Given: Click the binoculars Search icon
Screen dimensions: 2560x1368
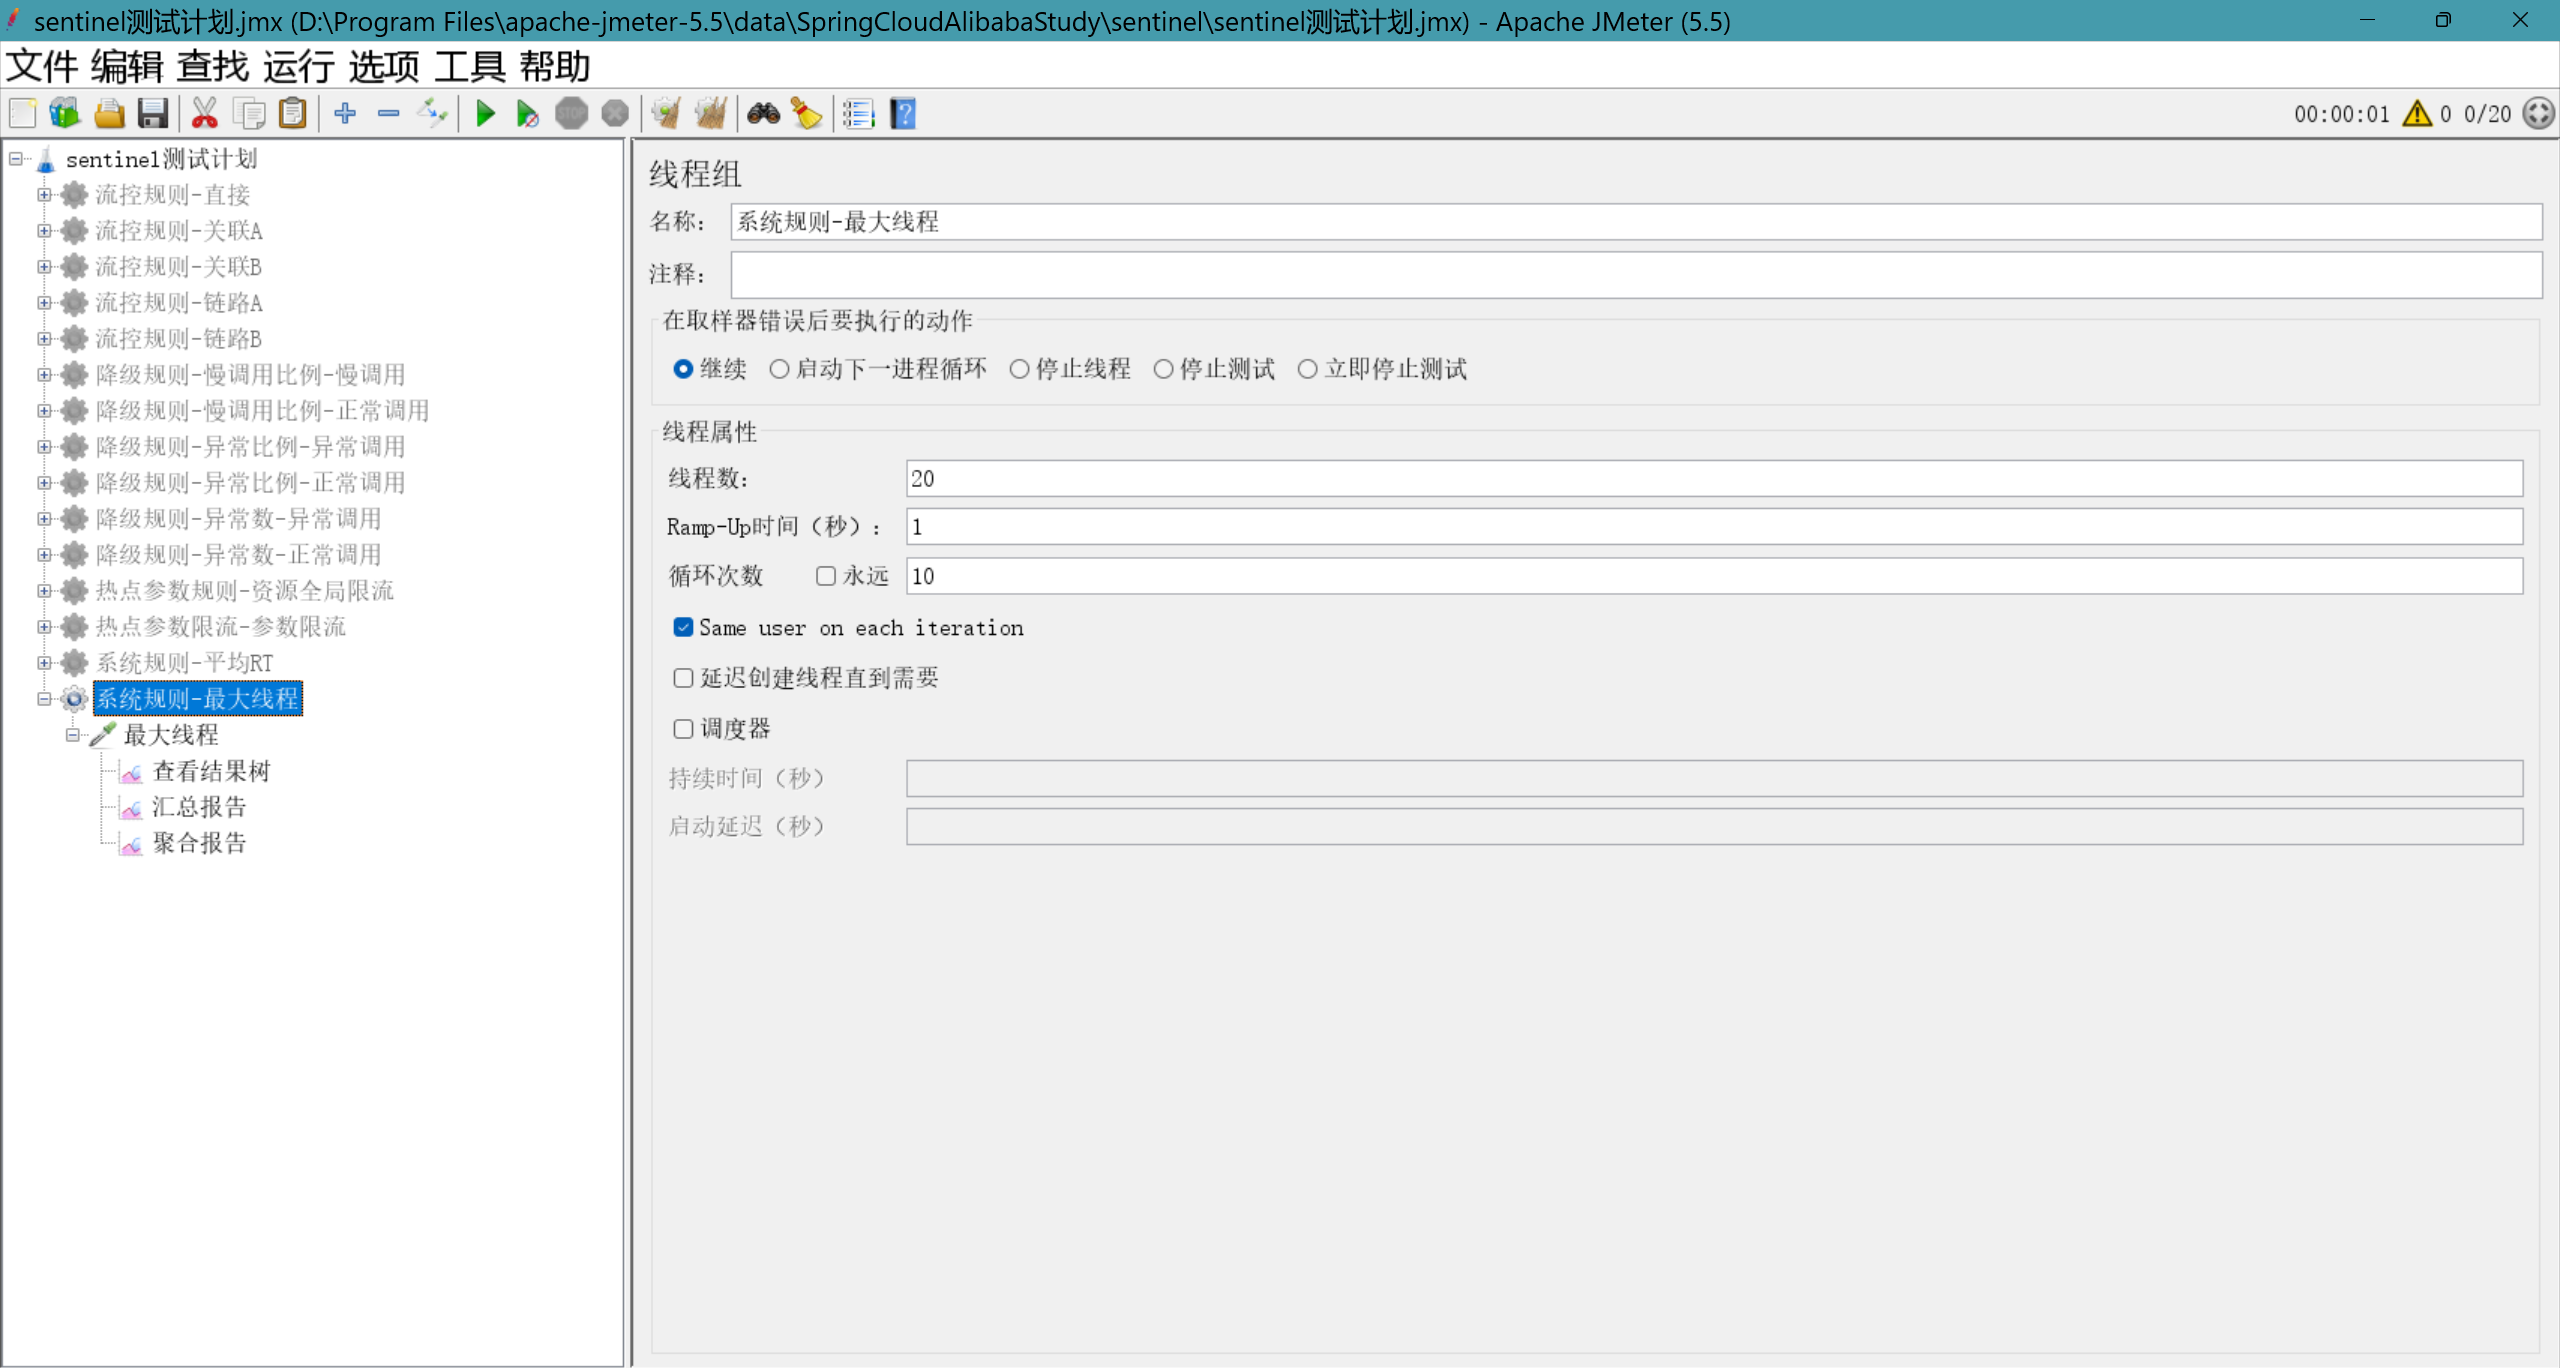Looking at the screenshot, I should tap(763, 114).
